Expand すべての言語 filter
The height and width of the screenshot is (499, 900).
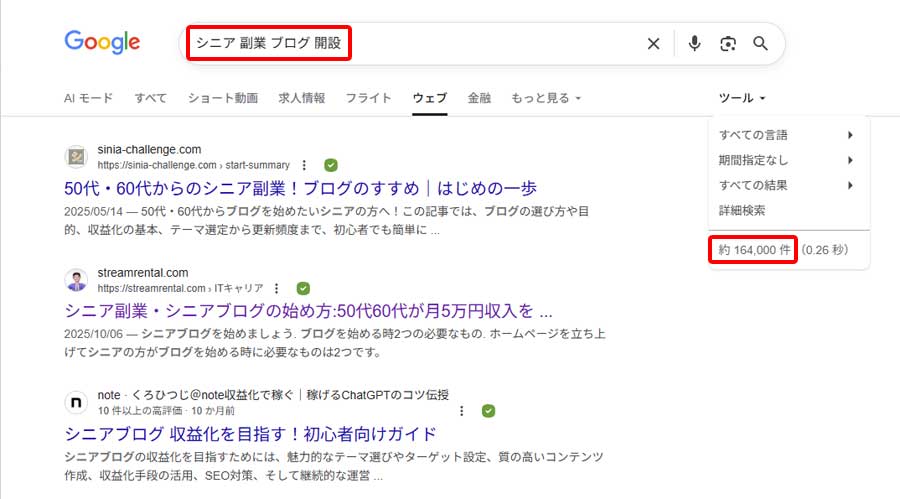point(786,135)
